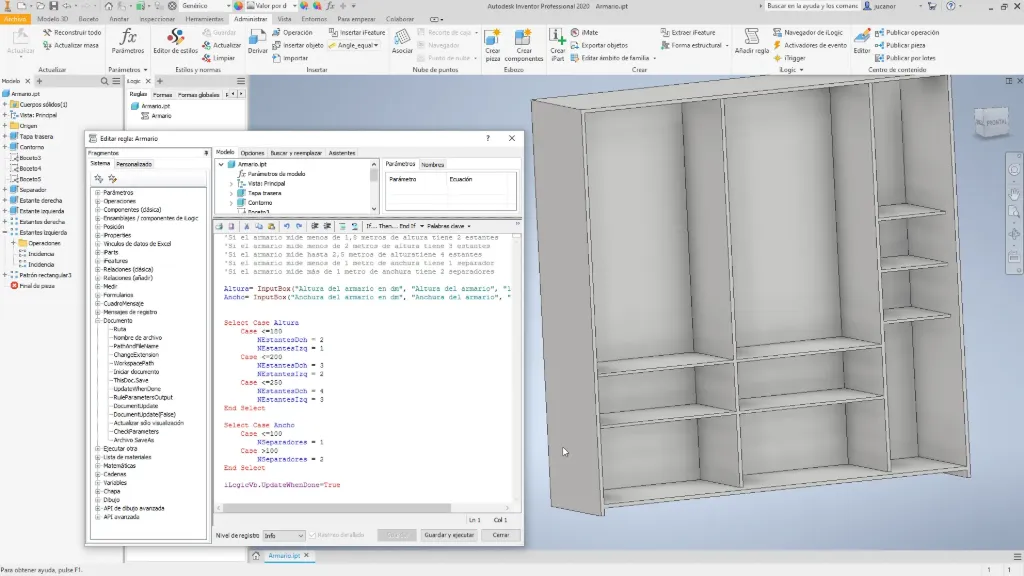Toggle the Rastreo detallado checkbox

tap(313, 535)
